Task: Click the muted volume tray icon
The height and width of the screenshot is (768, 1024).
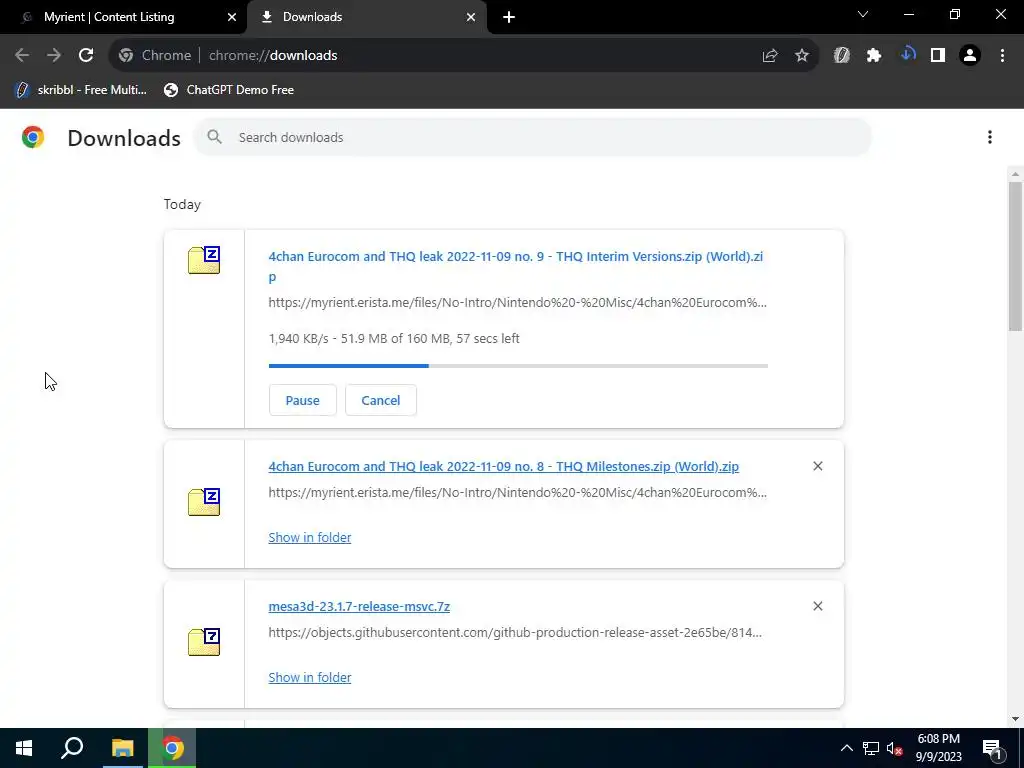Action: tap(895, 748)
